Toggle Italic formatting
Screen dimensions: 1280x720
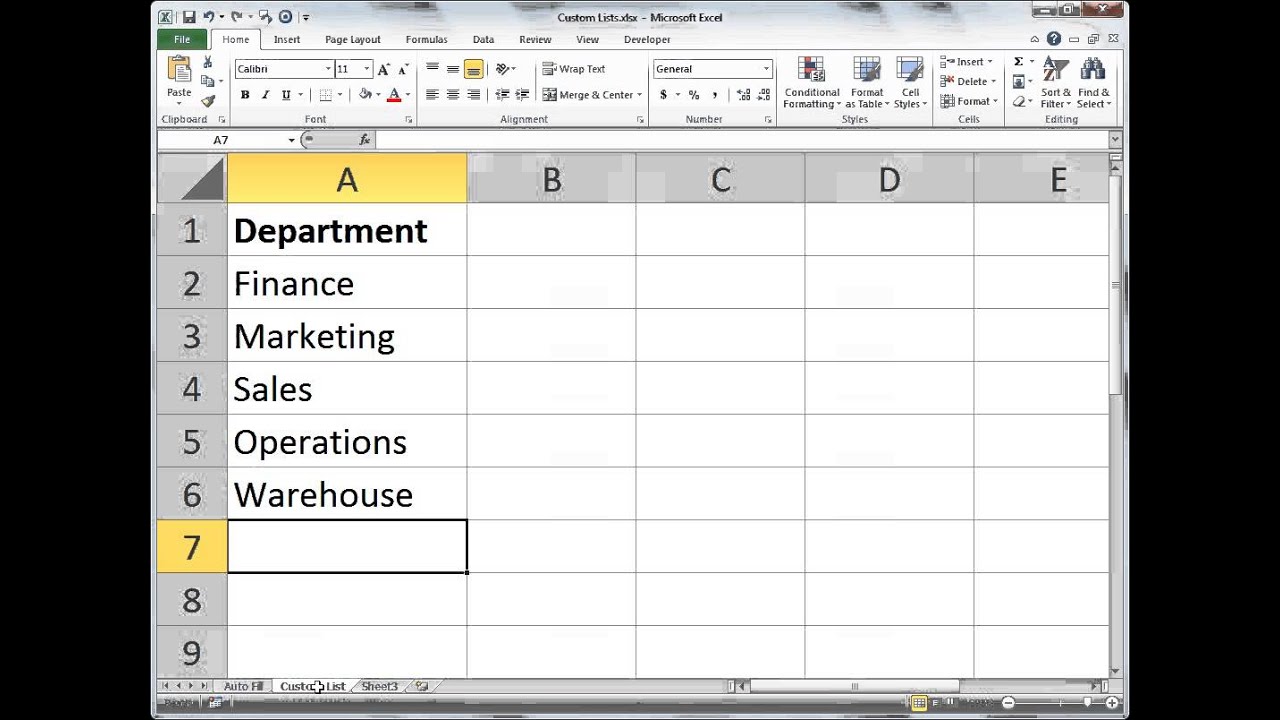pos(265,95)
